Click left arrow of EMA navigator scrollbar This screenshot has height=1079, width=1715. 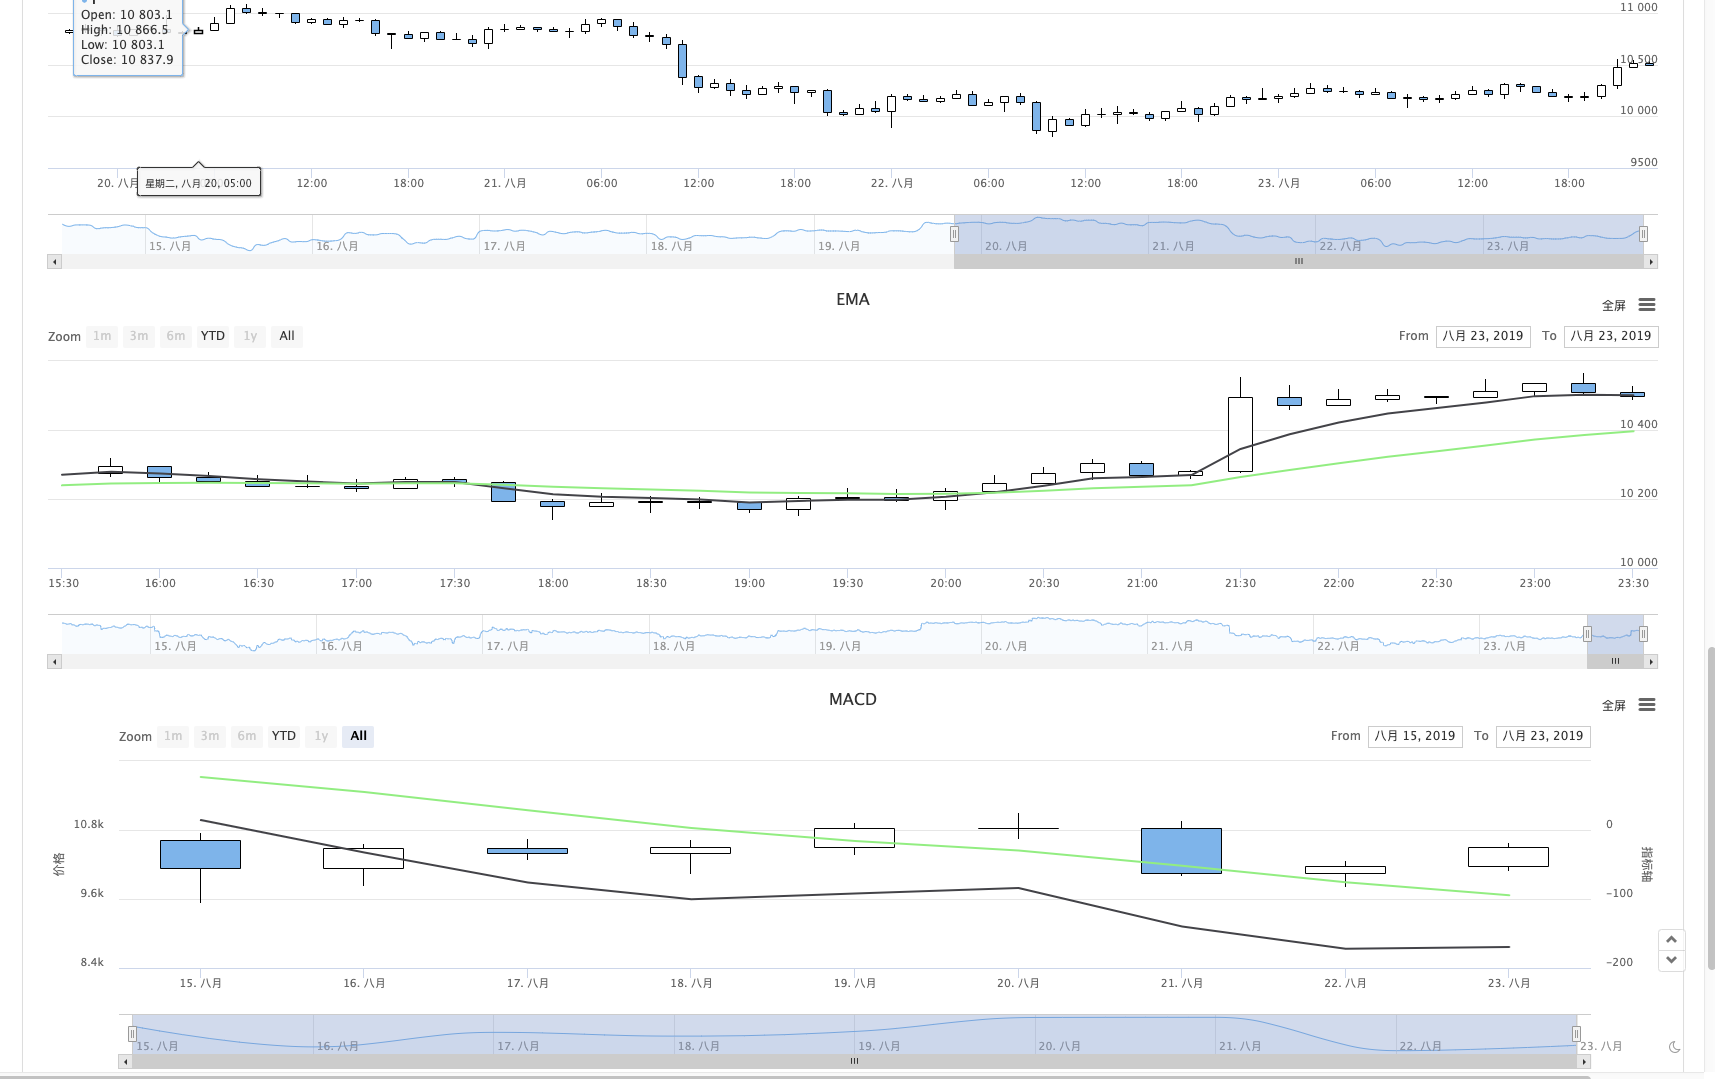[x=54, y=661]
